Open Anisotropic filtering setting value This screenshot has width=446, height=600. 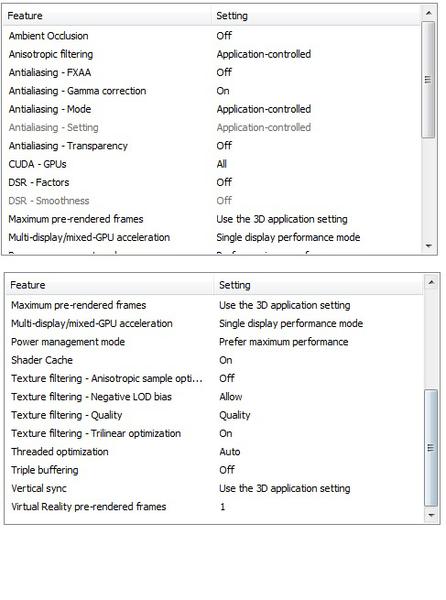[264, 54]
